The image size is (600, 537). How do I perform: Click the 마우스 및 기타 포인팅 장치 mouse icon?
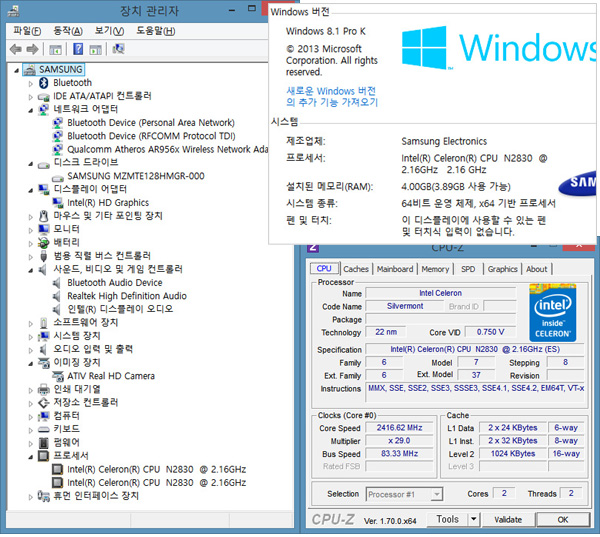point(44,216)
